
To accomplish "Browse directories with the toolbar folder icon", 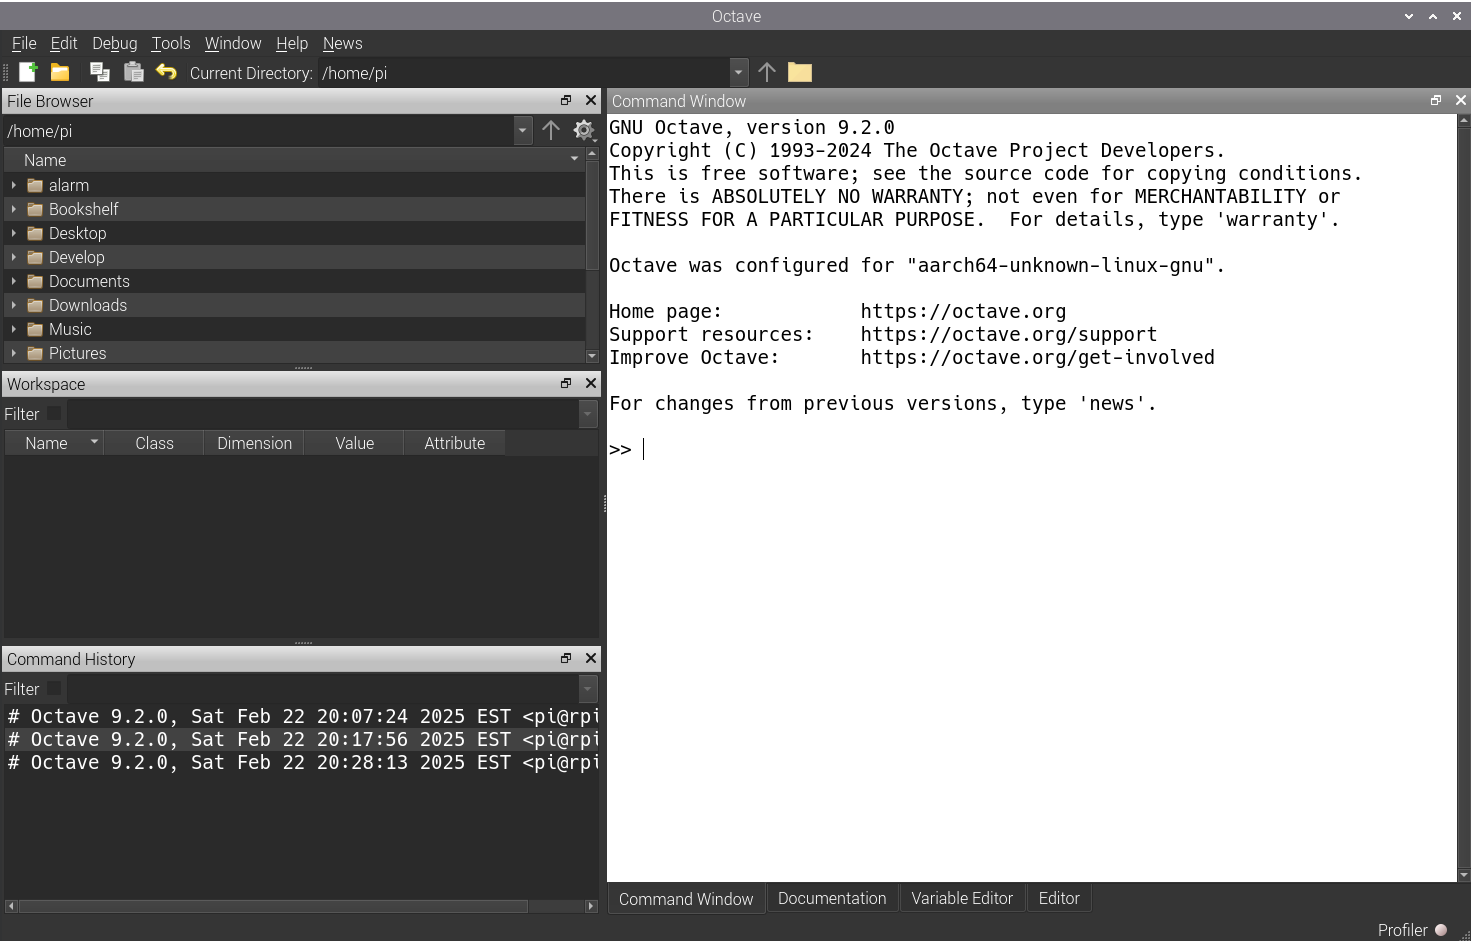I will pyautogui.click(x=800, y=72).
